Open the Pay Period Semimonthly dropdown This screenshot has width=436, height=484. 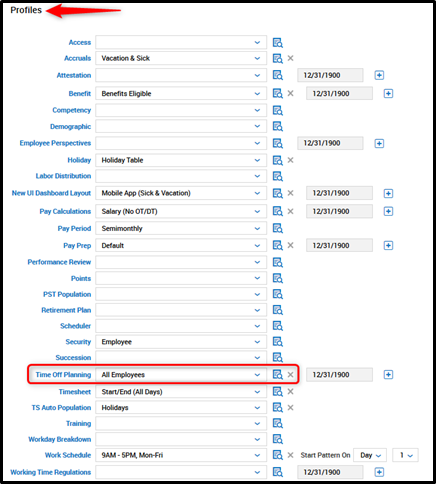click(181, 229)
